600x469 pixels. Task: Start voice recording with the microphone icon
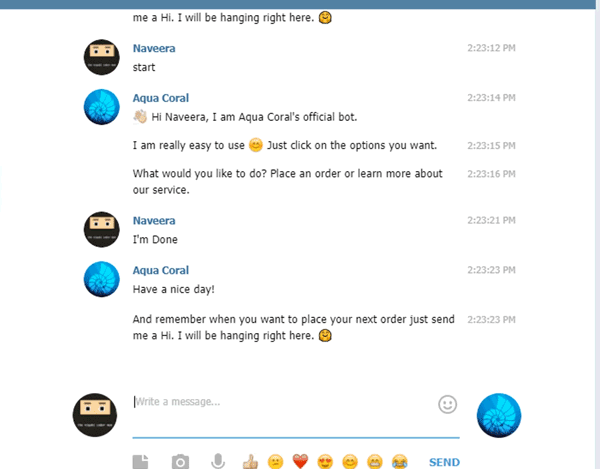click(218, 461)
